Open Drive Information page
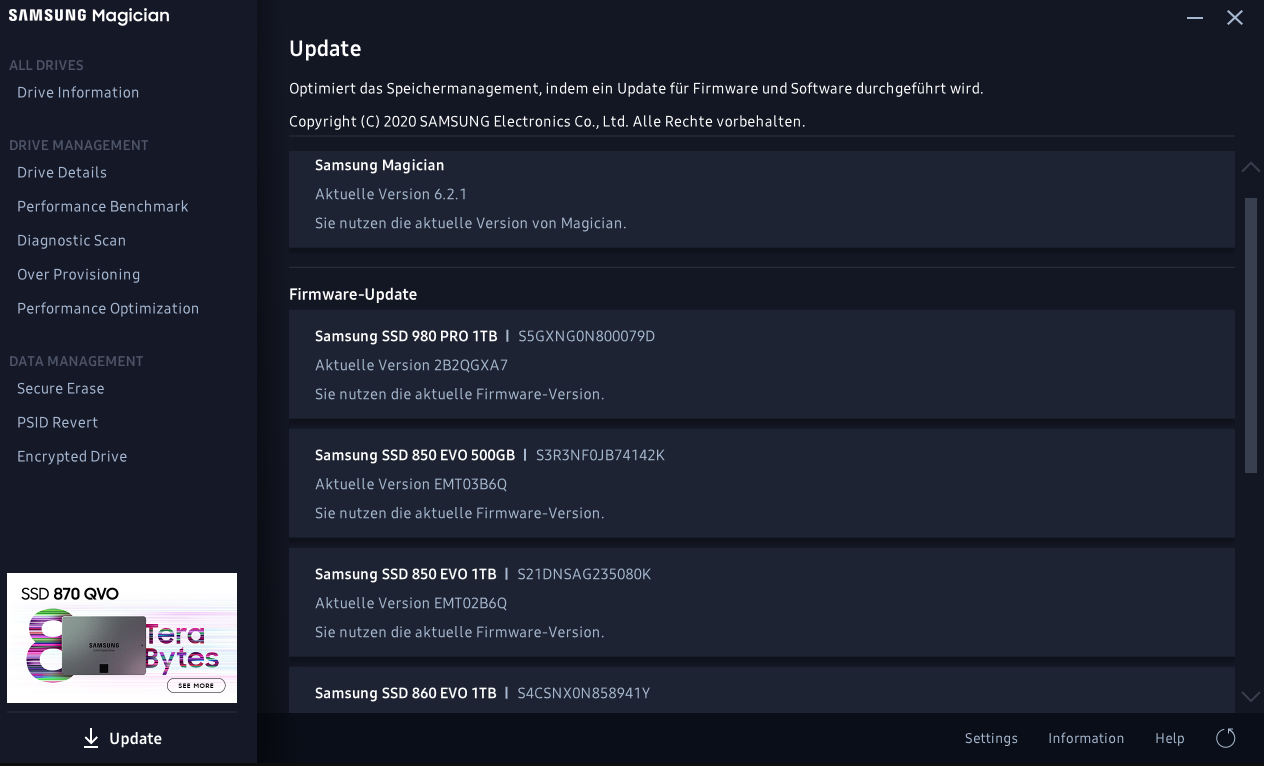The width and height of the screenshot is (1264, 766). [78, 92]
